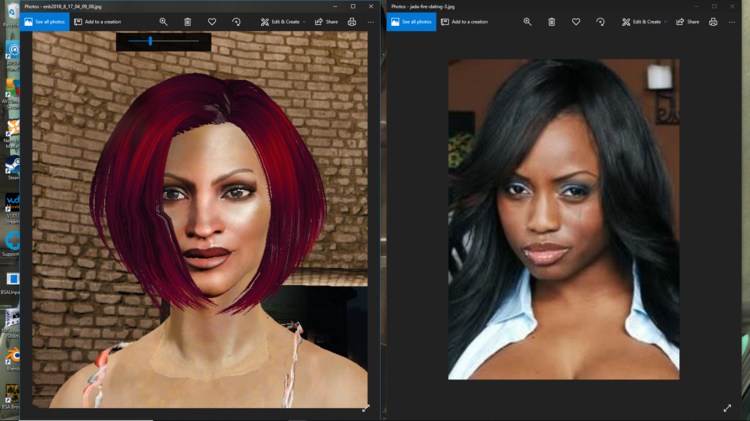Click the zoom magnifier icon in left window
The image size is (750, 421).
pos(164,22)
